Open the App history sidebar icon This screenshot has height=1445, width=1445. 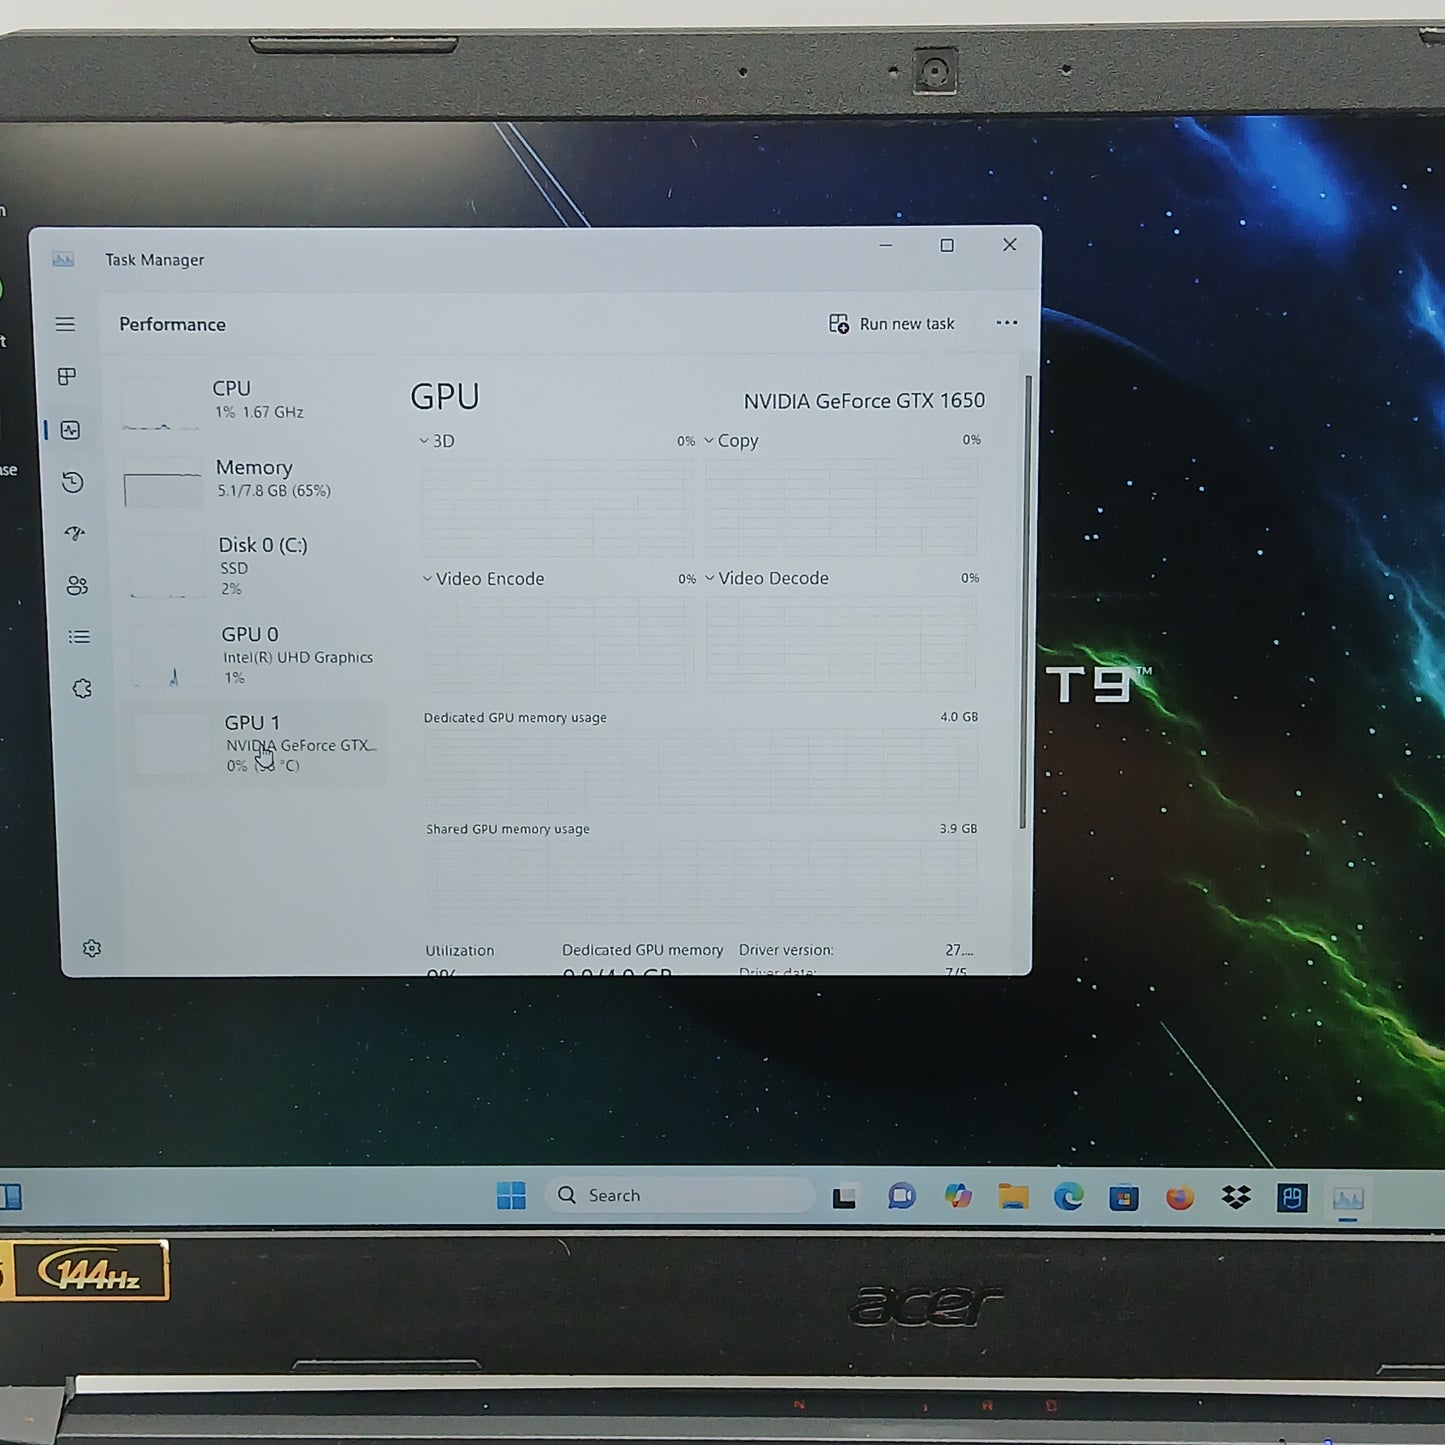click(72, 483)
